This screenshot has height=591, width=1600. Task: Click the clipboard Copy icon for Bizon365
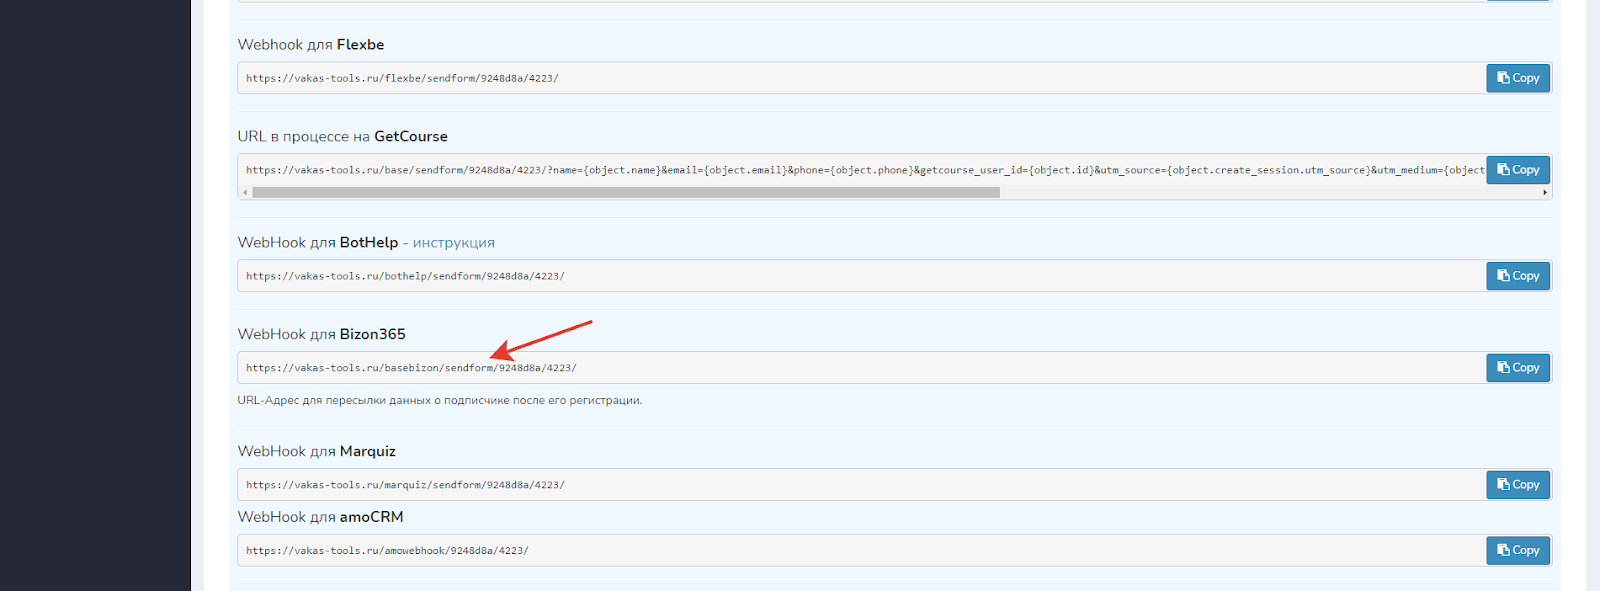[x=1503, y=368]
